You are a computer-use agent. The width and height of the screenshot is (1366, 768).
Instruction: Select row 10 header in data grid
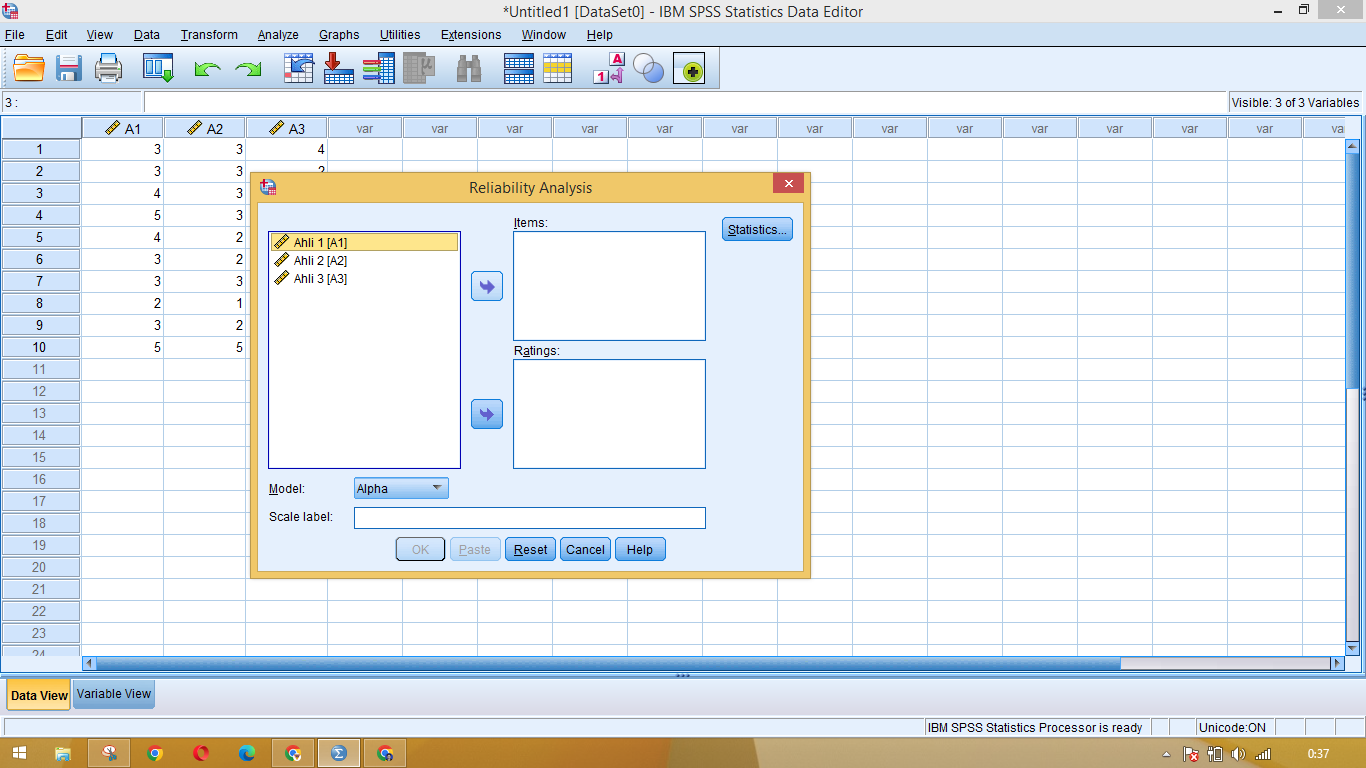coord(41,347)
